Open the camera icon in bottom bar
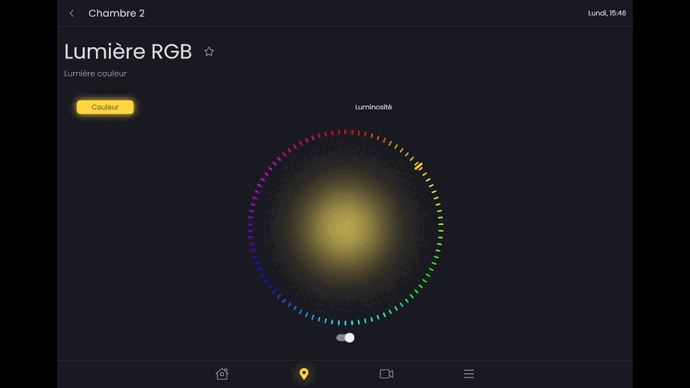This screenshot has height=388, width=690. [x=386, y=373]
